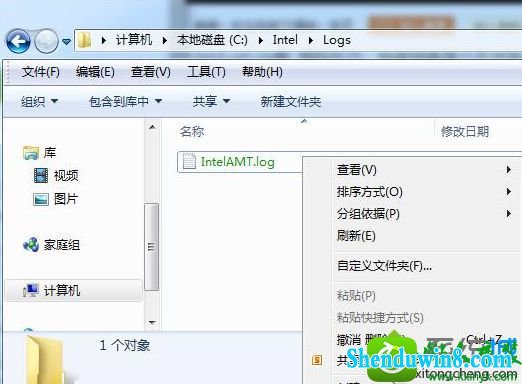Open the 查看(V) menu in menu bar
The width and height of the screenshot is (522, 384).
151,72
